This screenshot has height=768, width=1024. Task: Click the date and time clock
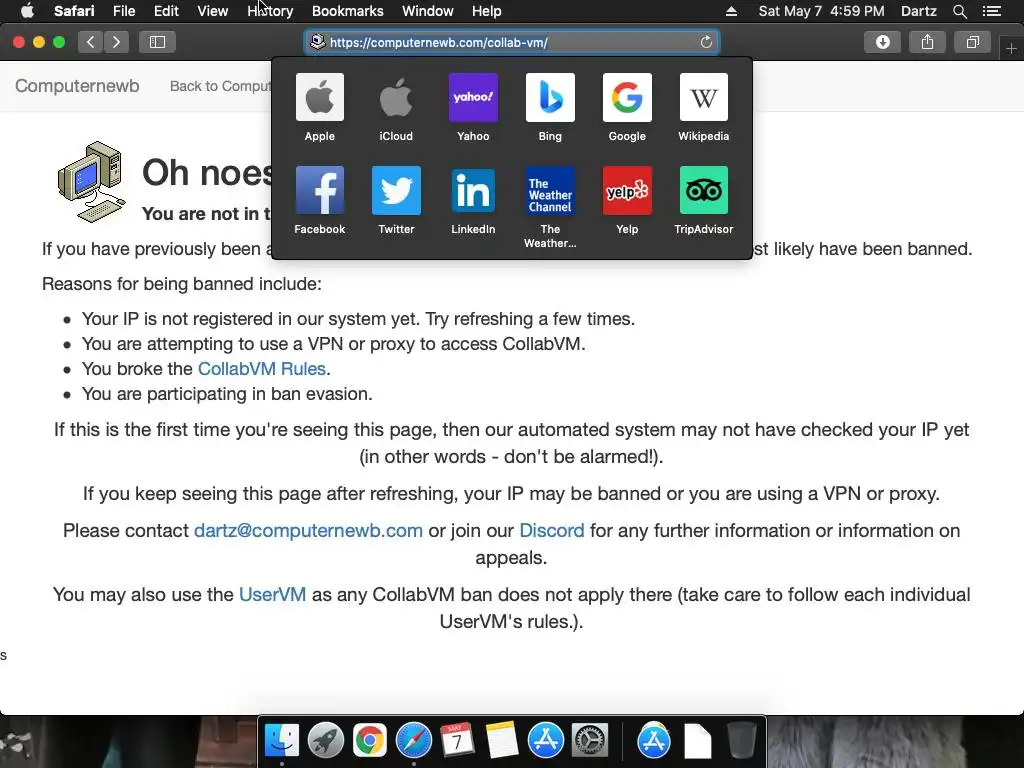tap(821, 11)
